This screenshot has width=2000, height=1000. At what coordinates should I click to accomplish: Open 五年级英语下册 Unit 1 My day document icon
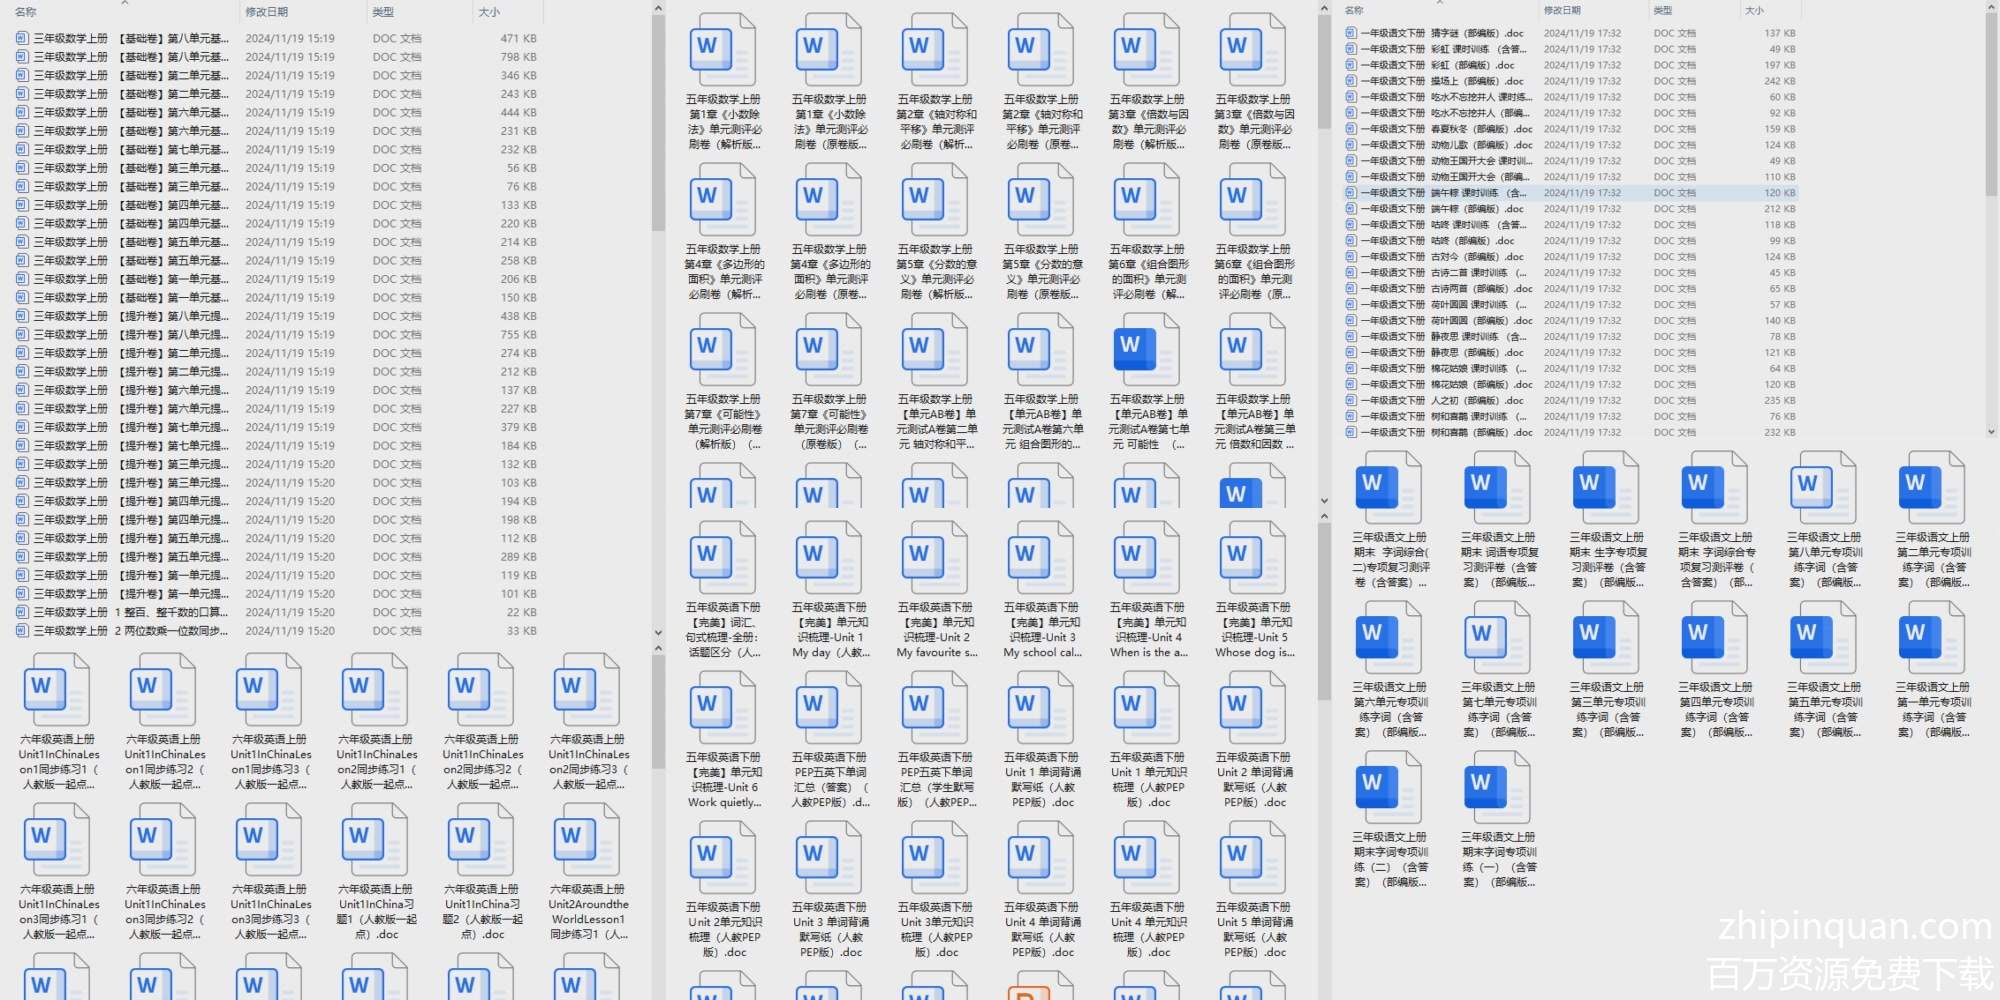(828, 559)
